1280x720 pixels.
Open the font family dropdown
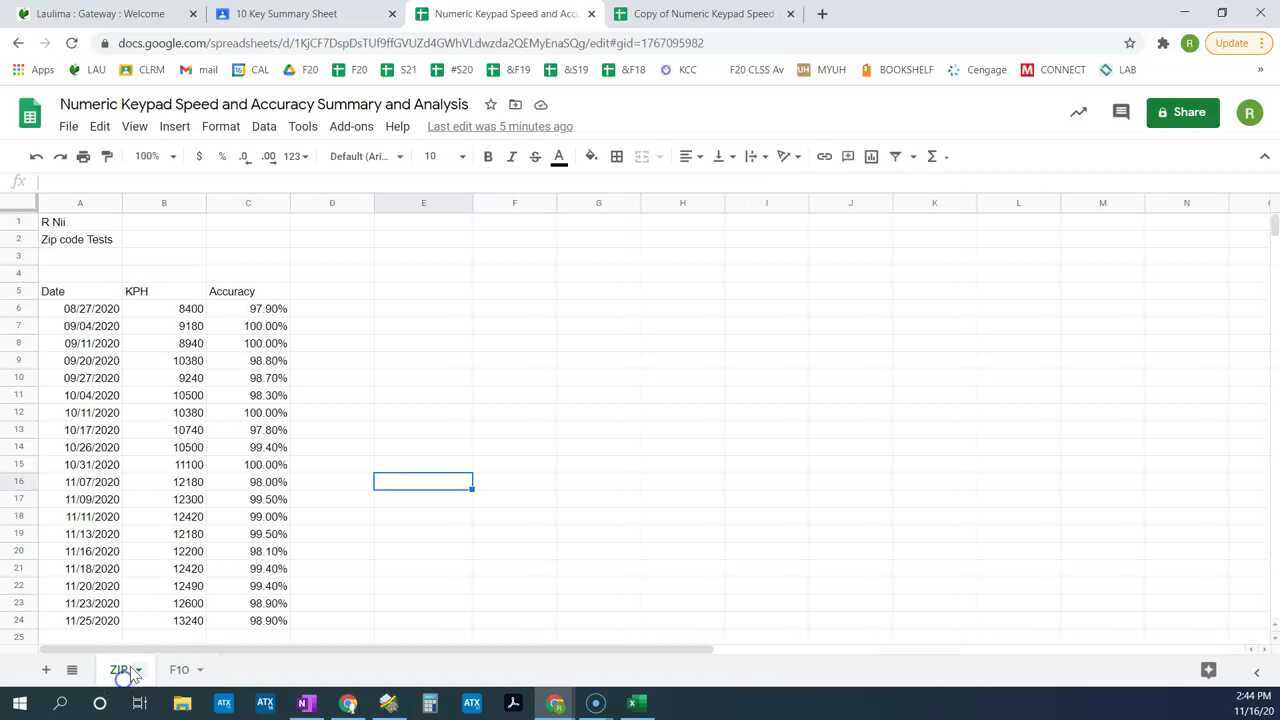[x=366, y=157]
